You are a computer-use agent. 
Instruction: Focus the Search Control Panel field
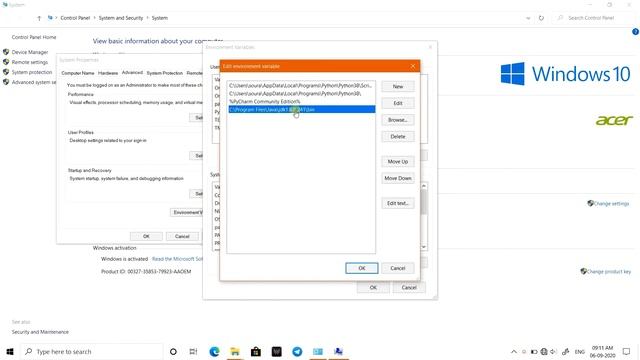click(592, 18)
